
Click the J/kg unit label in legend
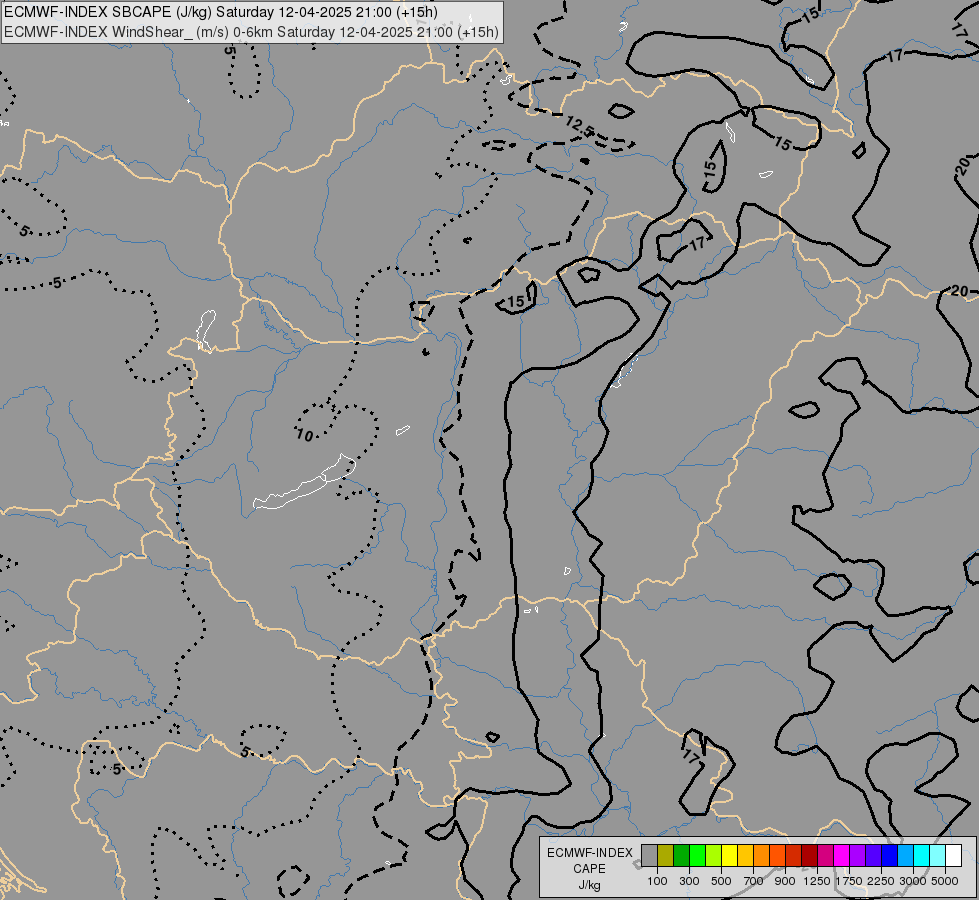click(x=589, y=886)
